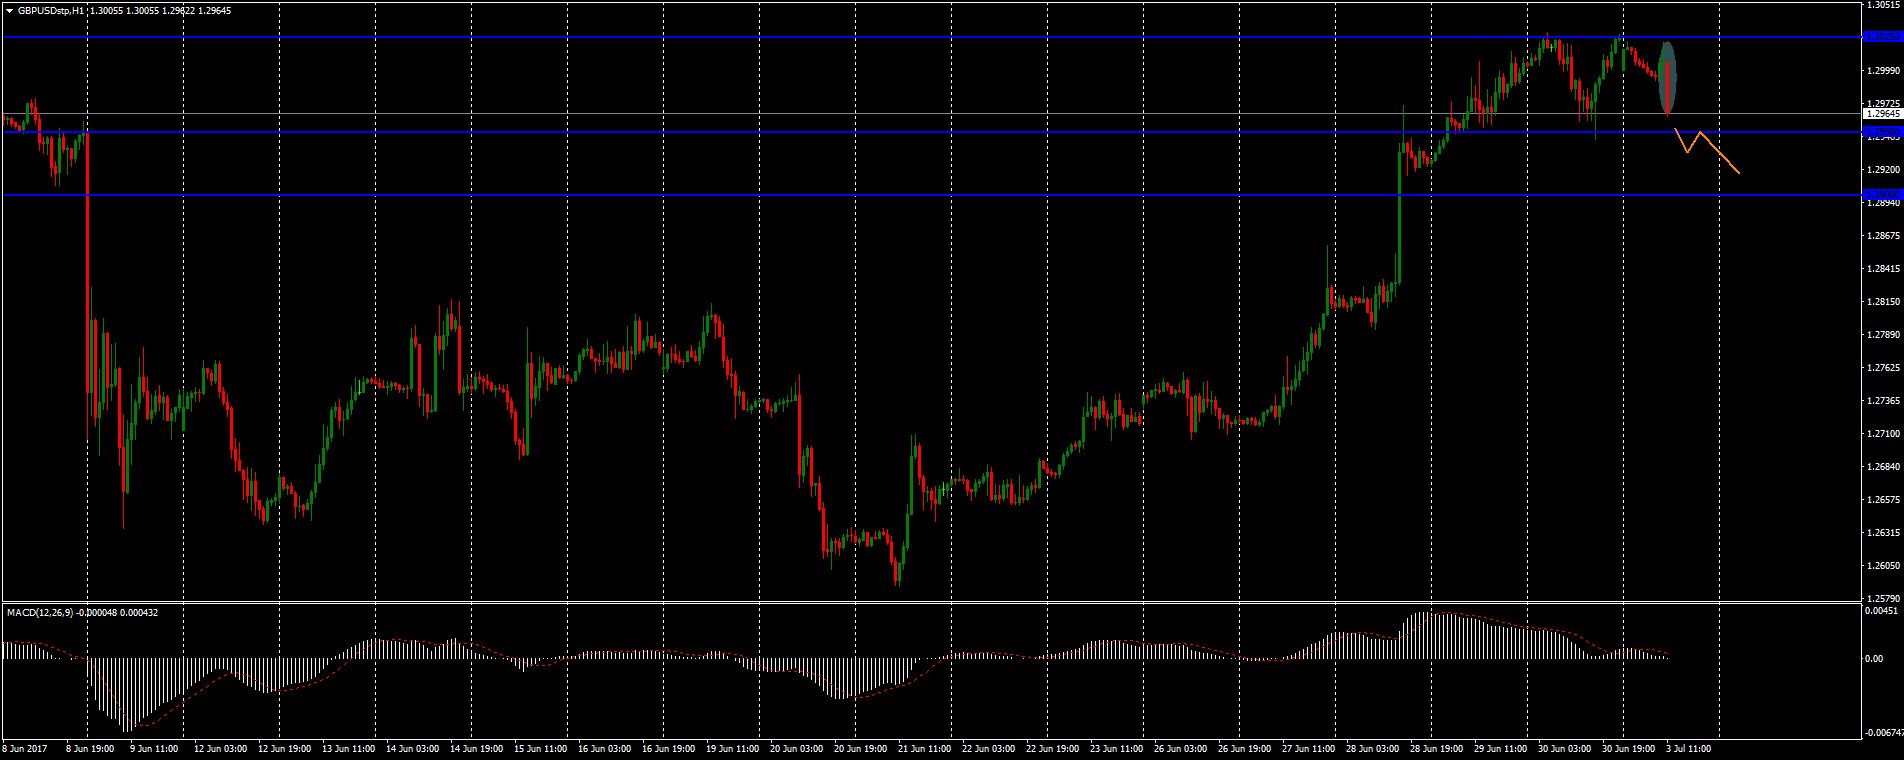Select the gray ellipse drawn on the latest candle
The image size is (1904, 760).
pyautogui.click(x=1667, y=76)
